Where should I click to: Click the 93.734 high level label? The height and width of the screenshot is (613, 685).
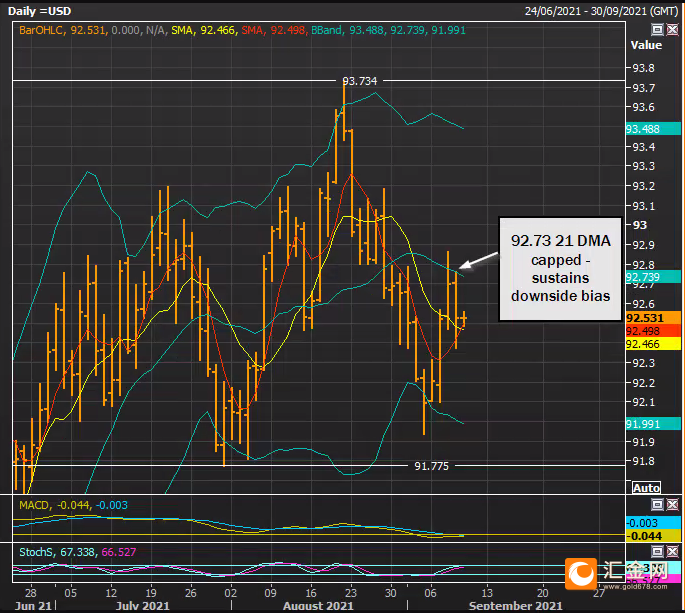360,81
